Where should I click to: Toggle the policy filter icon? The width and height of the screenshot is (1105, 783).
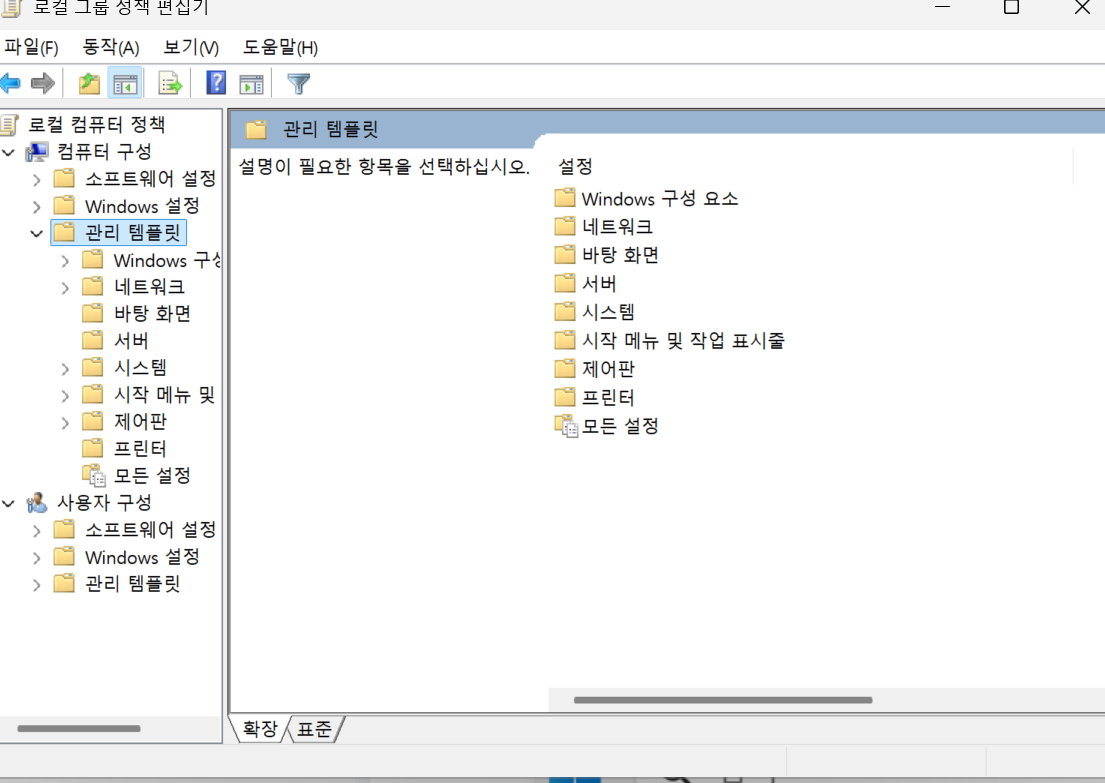(297, 82)
